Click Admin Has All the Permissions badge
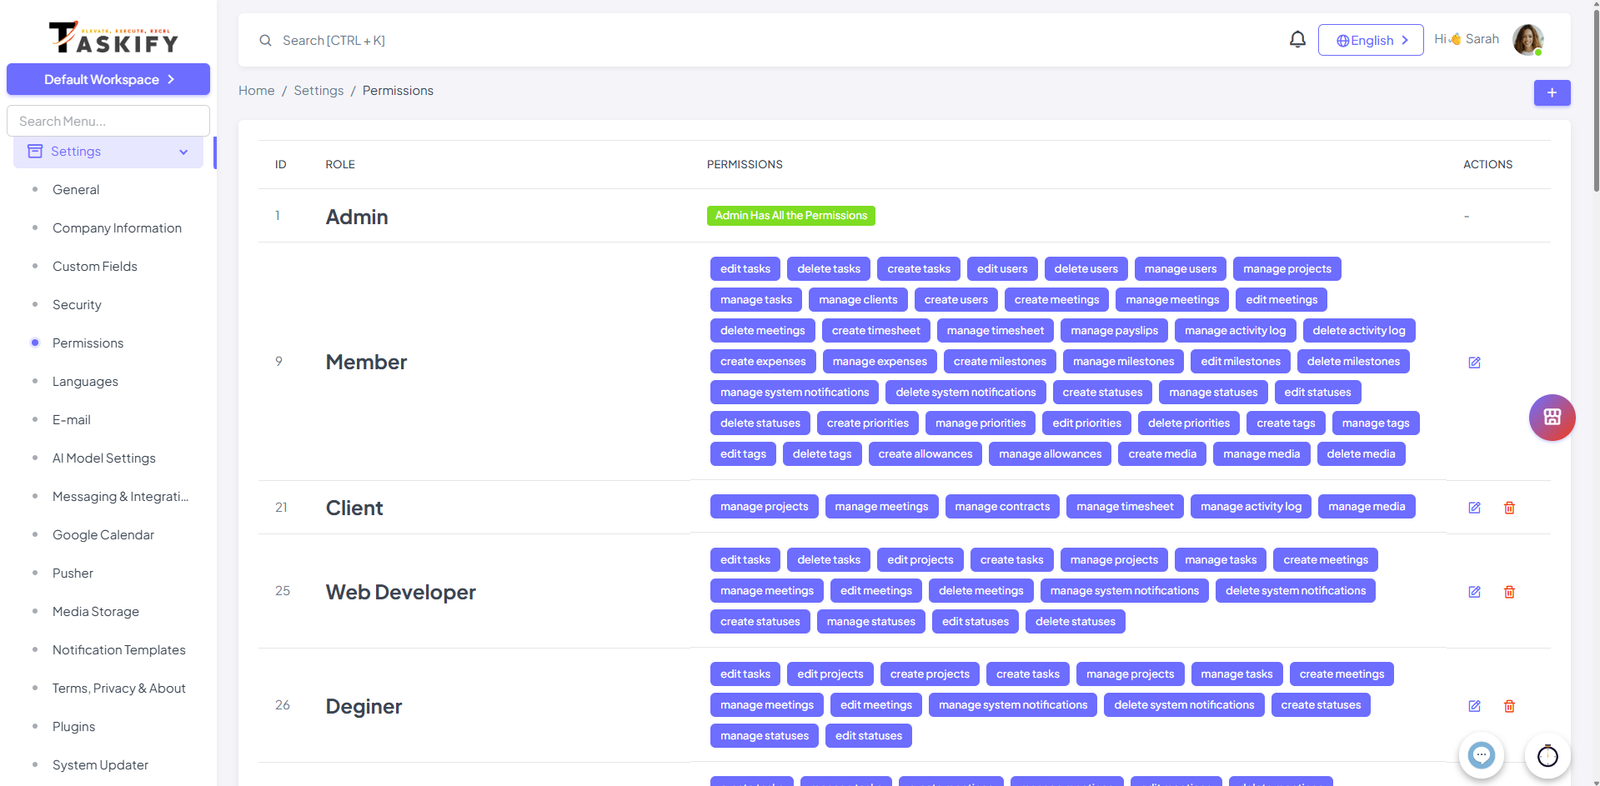The image size is (1600, 786). tap(791, 216)
